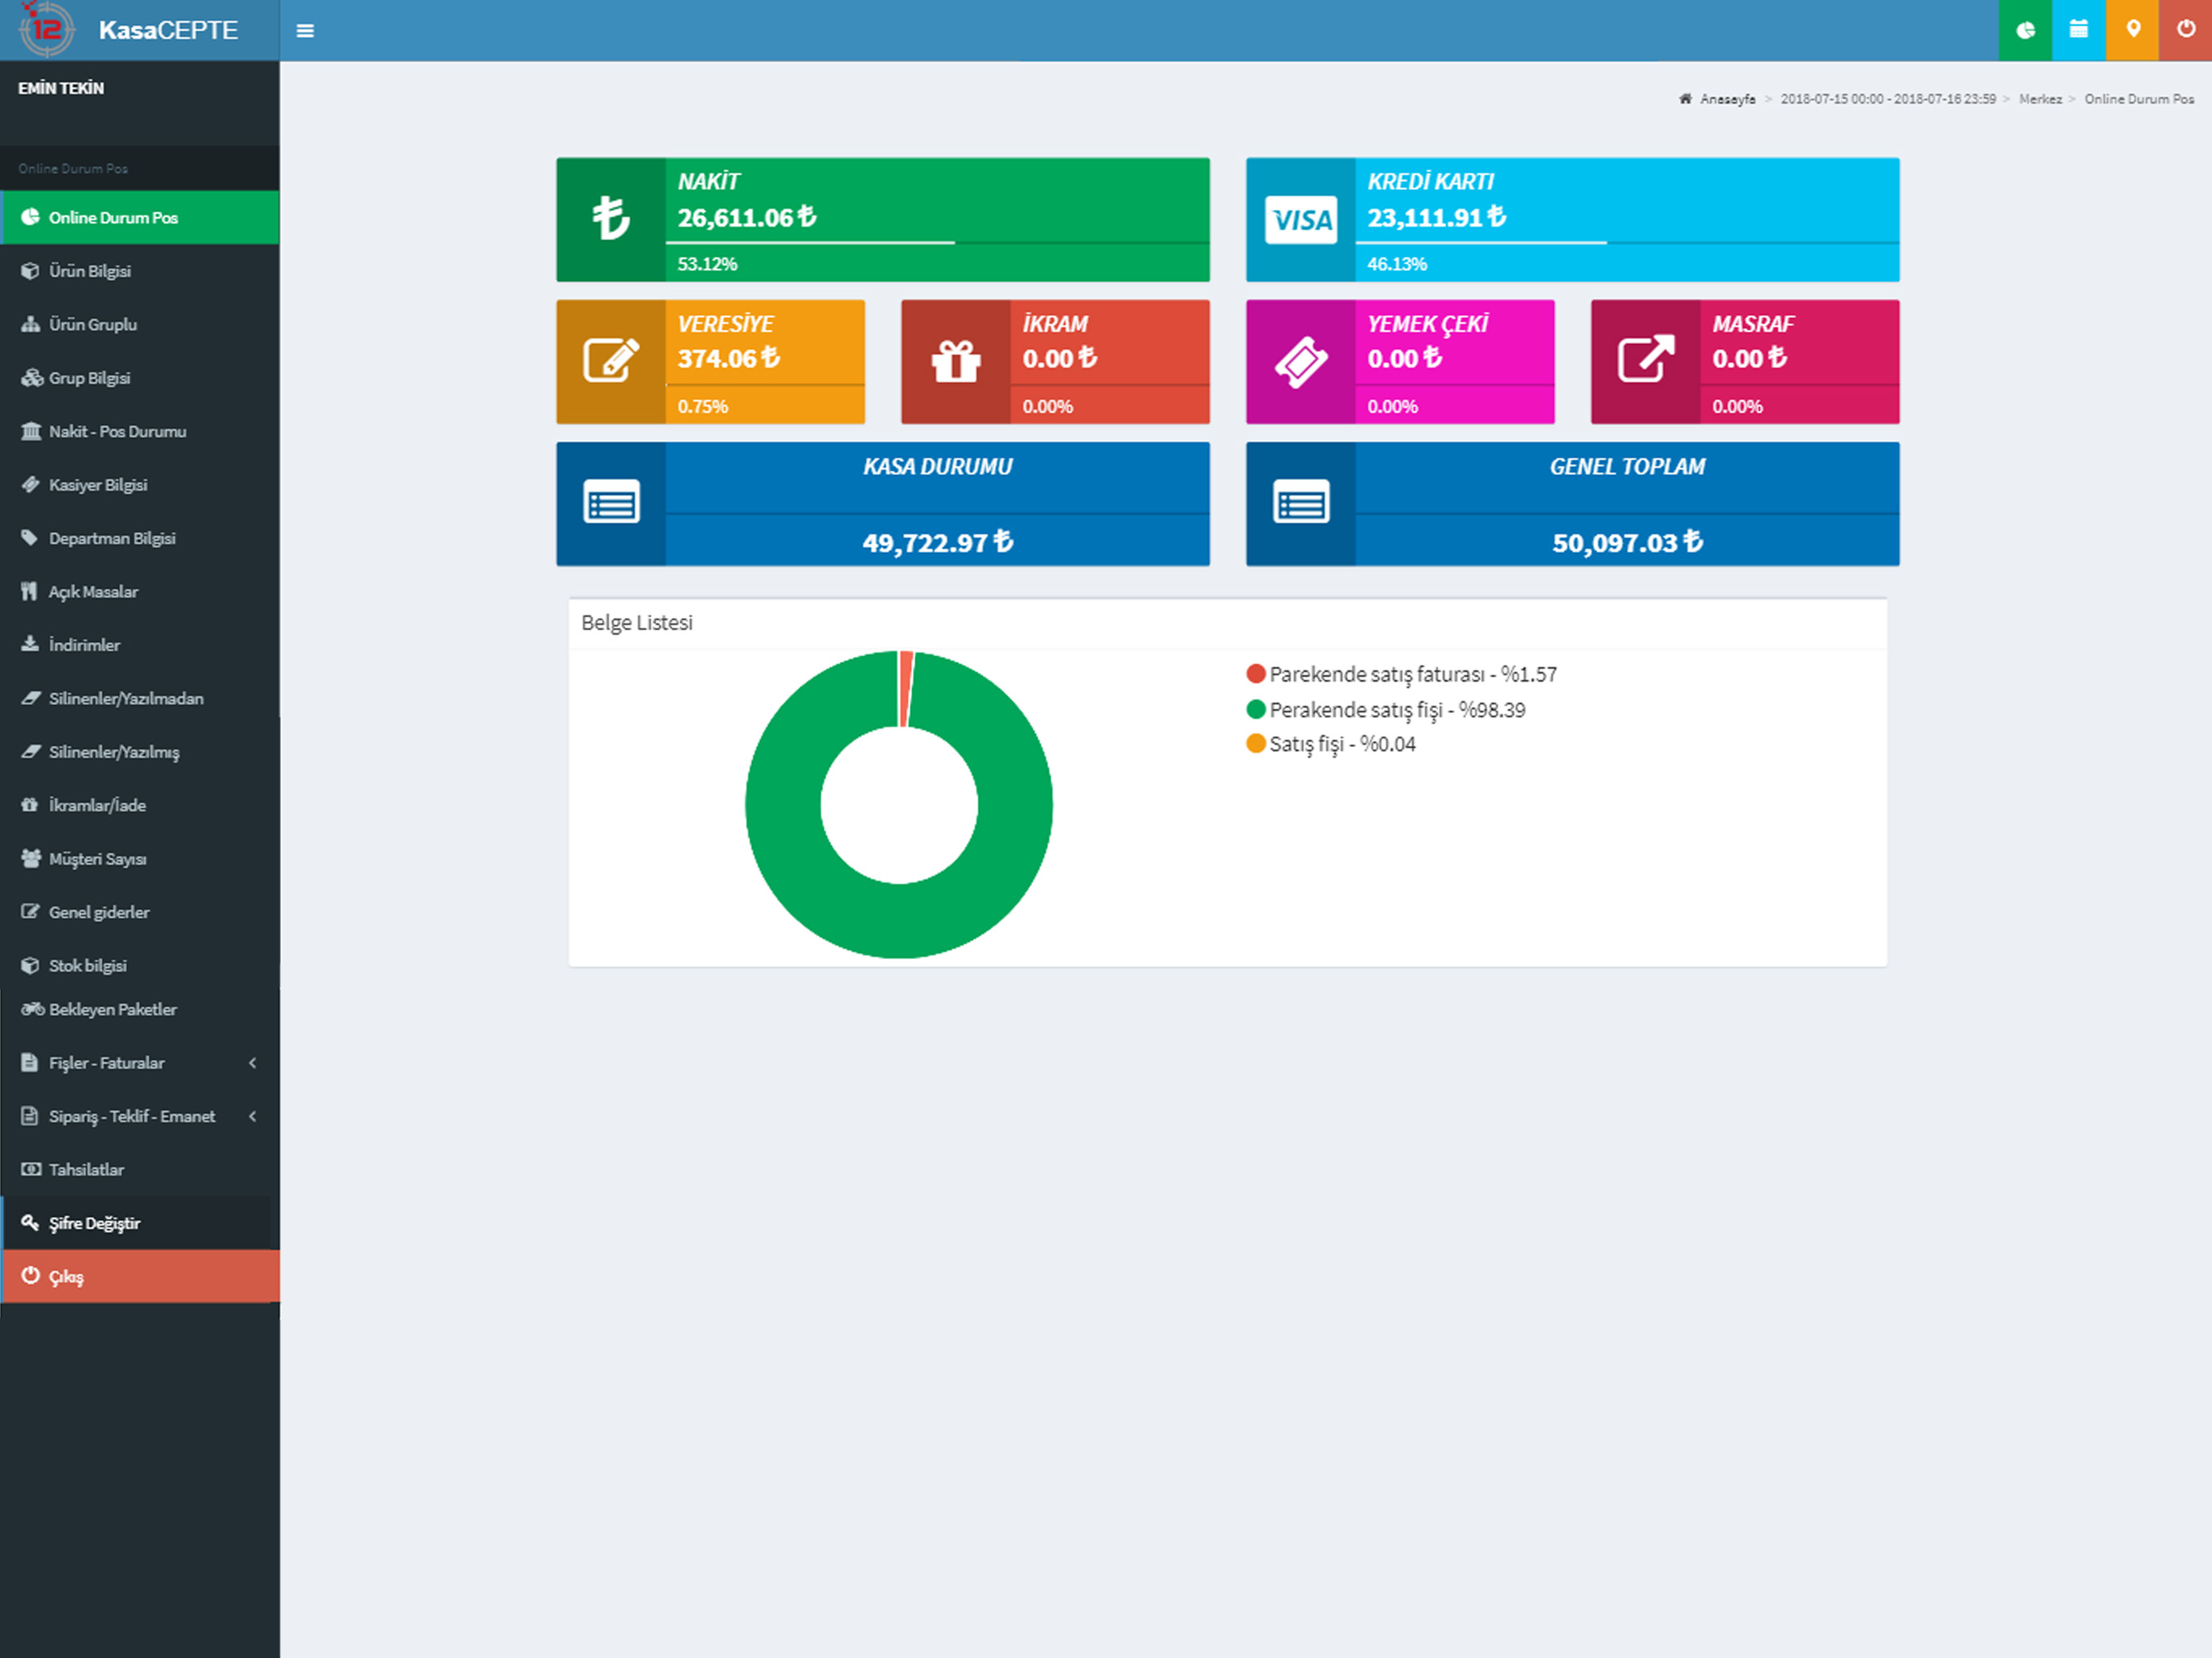This screenshot has height=1658, width=2212.
Task: Select Silinenler/Yazılmadan item
Action: coord(140,698)
